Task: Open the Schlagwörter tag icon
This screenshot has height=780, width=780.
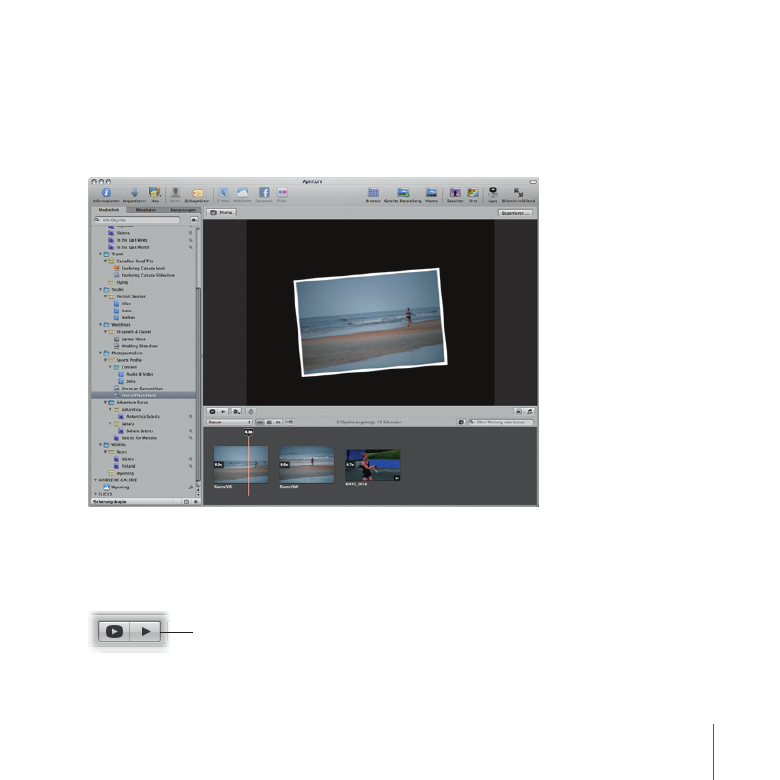Action: [197, 193]
